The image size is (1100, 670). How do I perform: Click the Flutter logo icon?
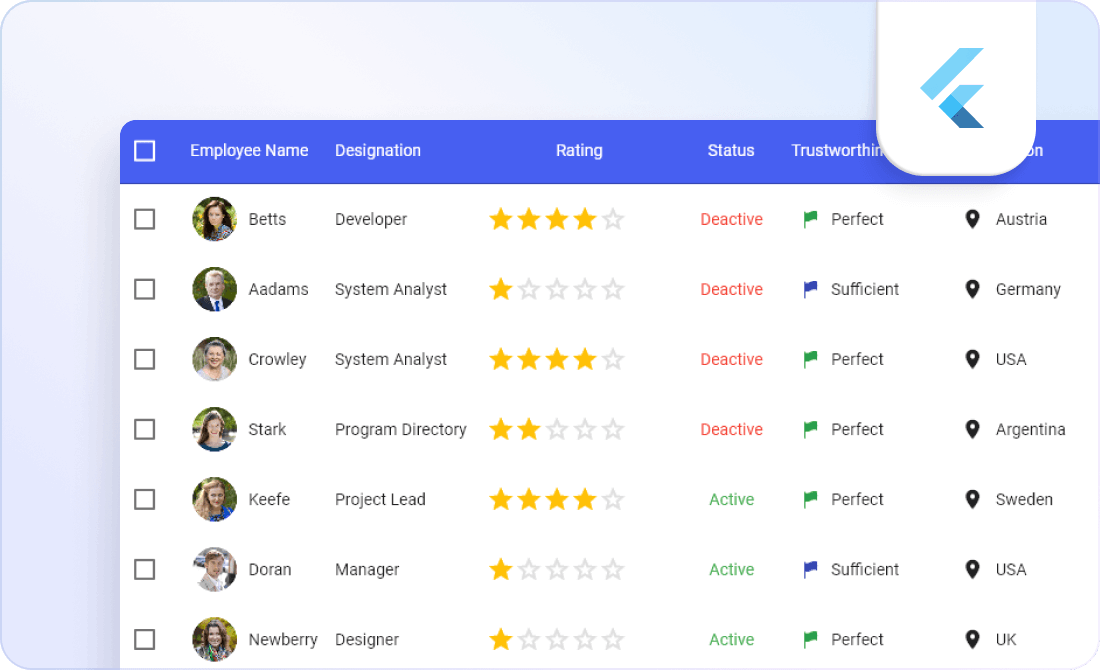click(x=953, y=88)
